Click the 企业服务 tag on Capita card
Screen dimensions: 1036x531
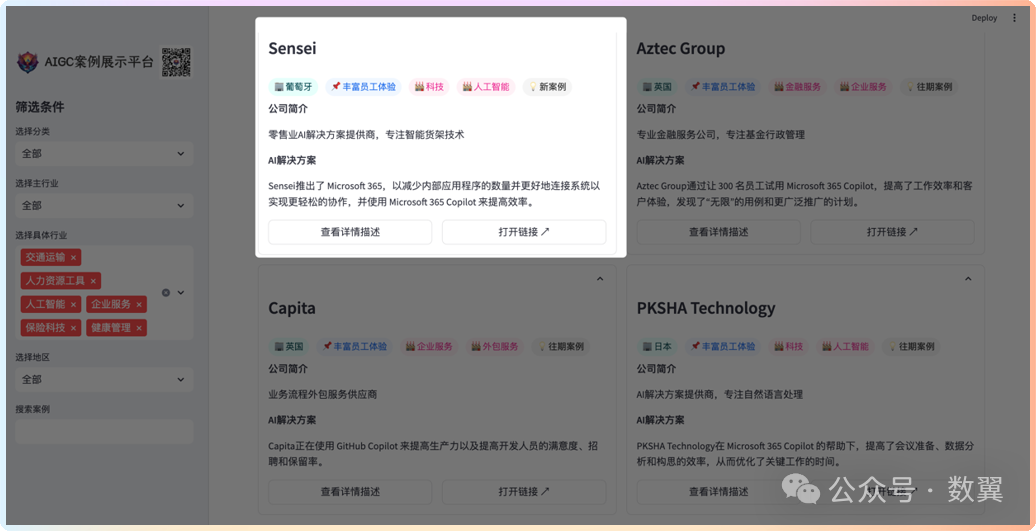coord(429,346)
